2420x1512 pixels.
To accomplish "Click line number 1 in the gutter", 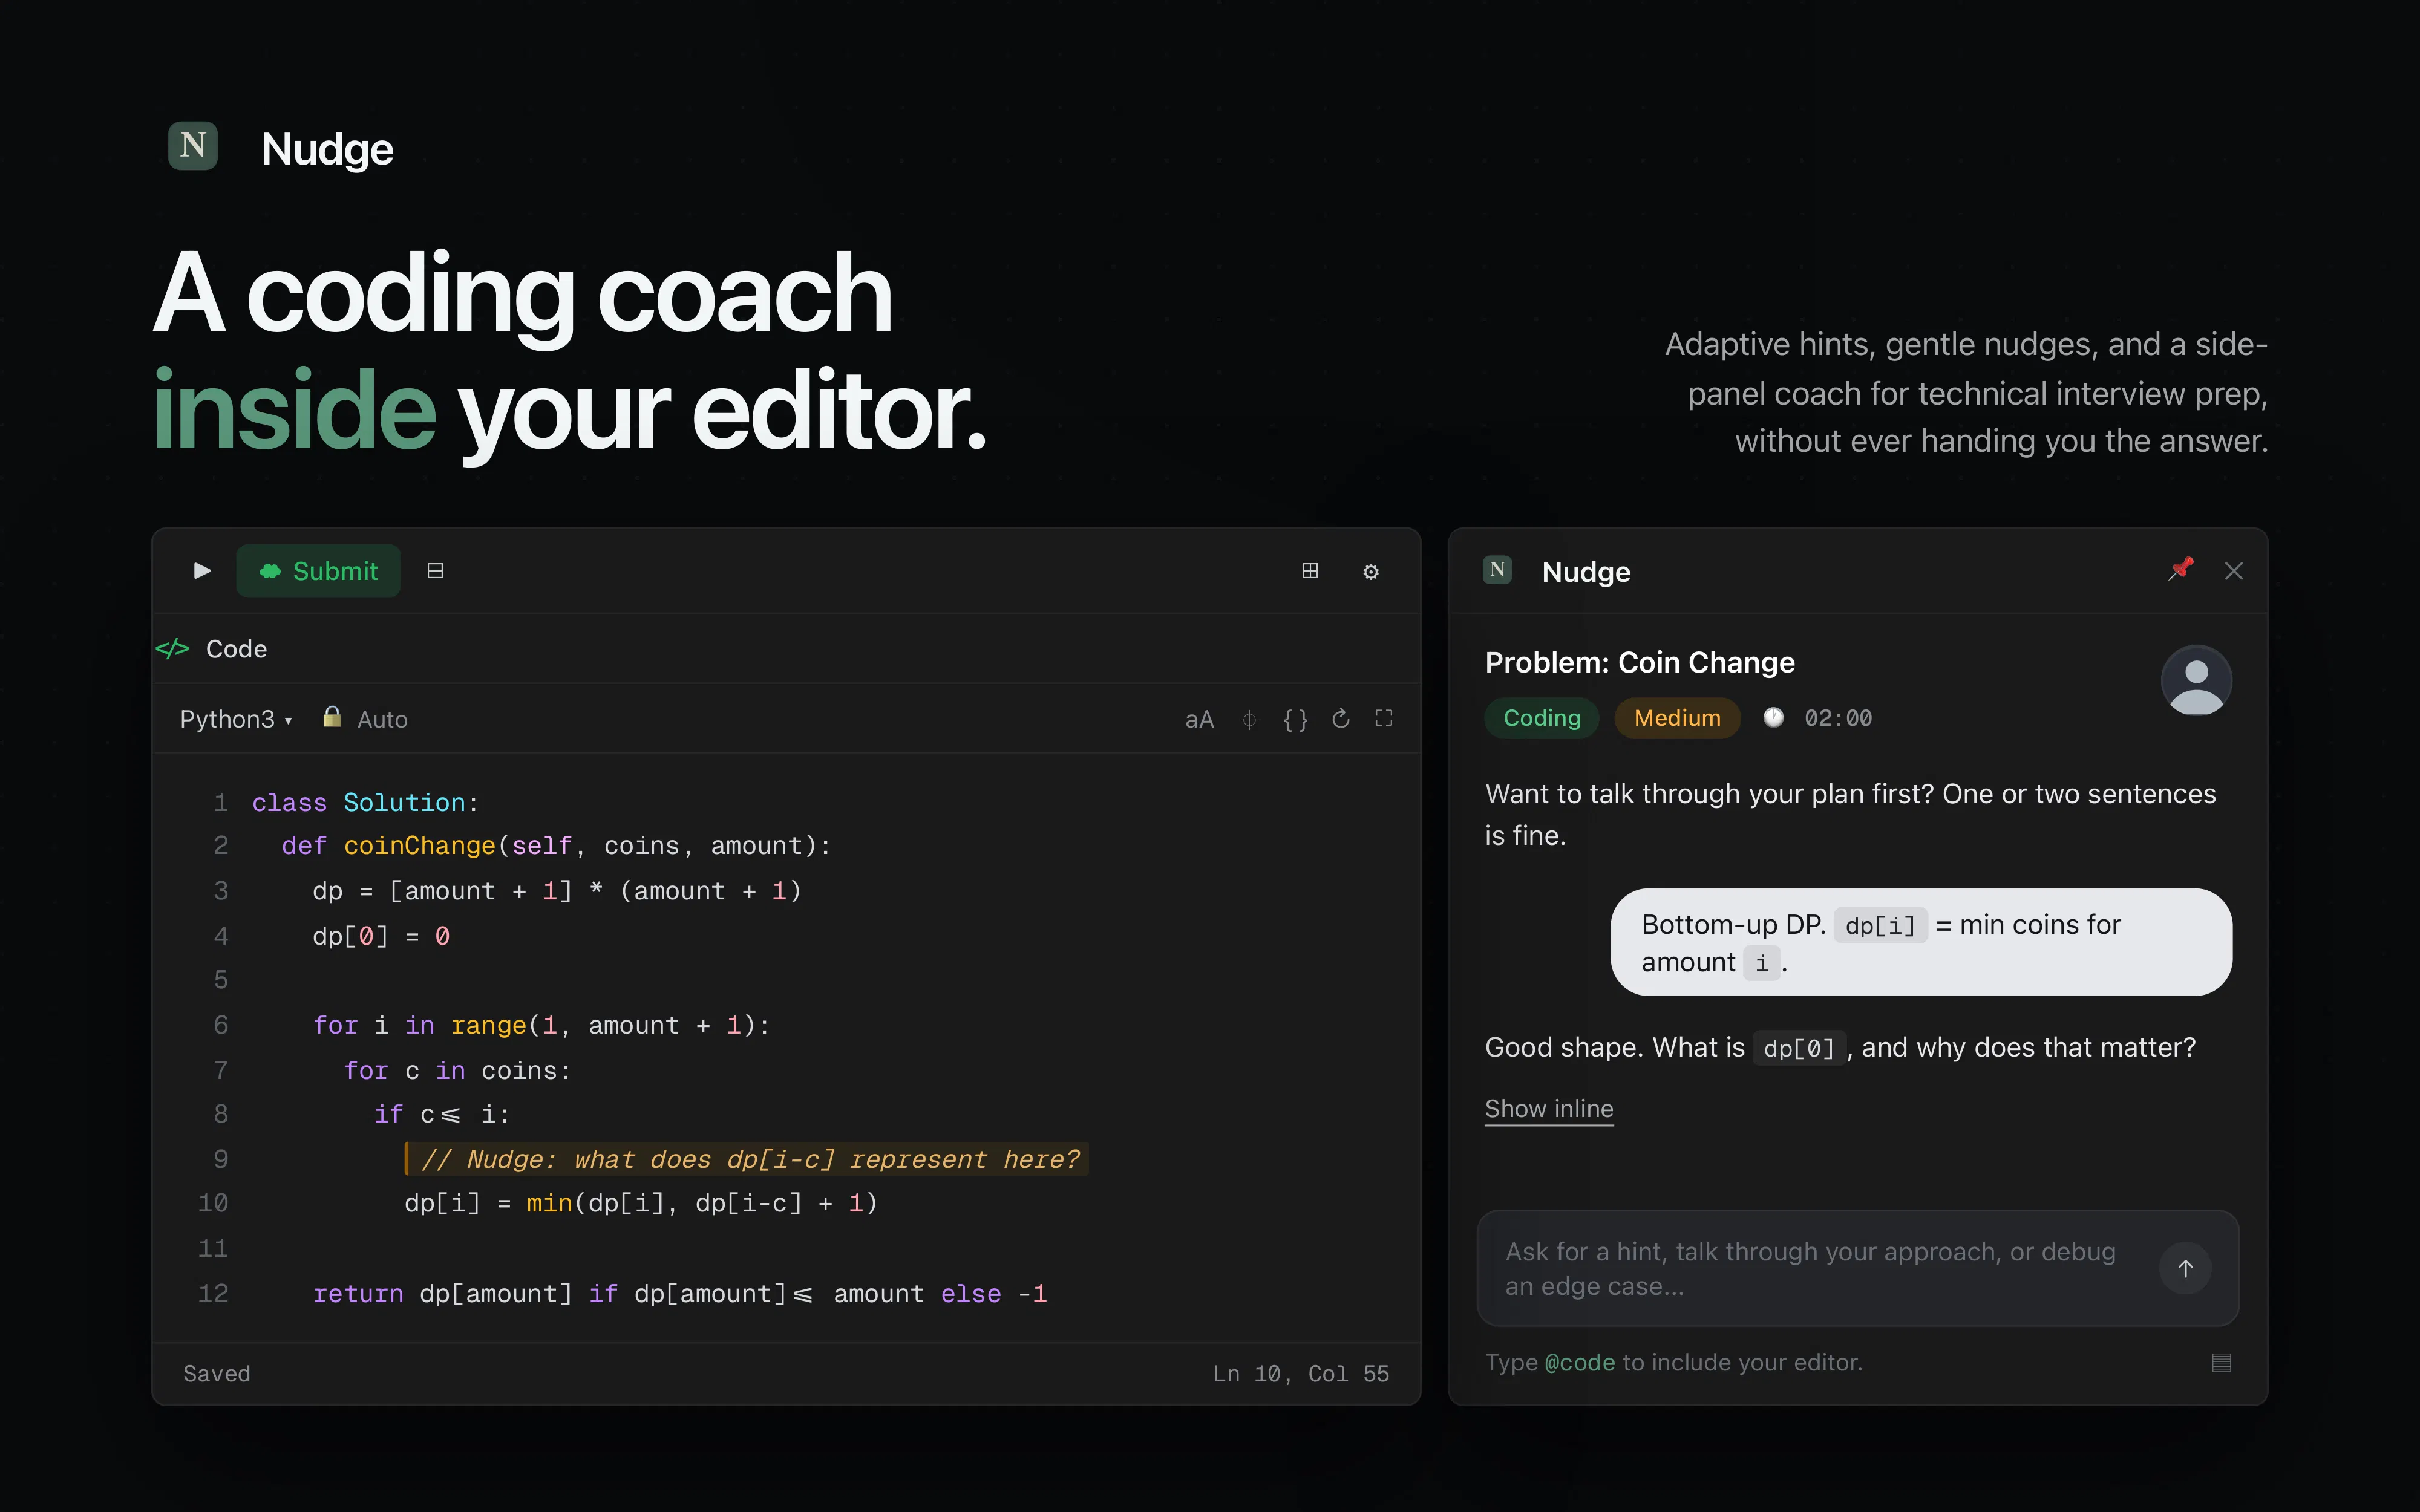I will pyautogui.click(x=220, y=803).
